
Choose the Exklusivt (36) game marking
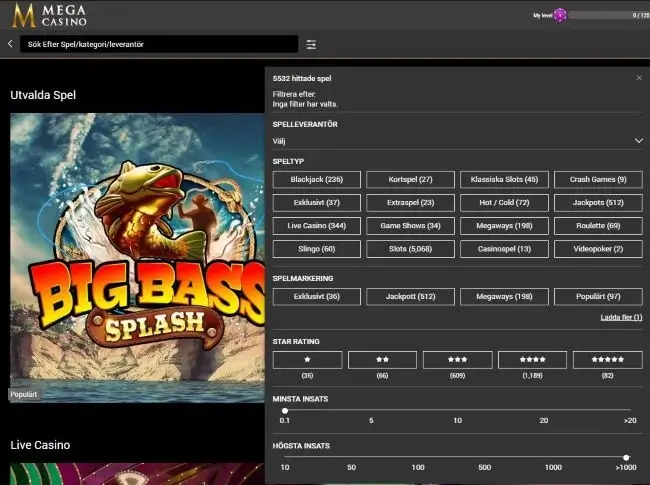point(317,297)
